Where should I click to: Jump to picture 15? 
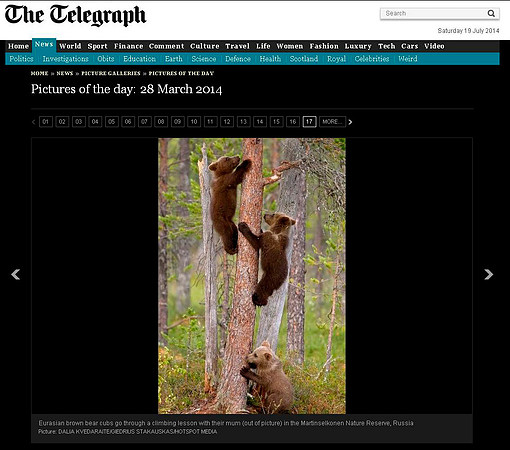point(276,122)
